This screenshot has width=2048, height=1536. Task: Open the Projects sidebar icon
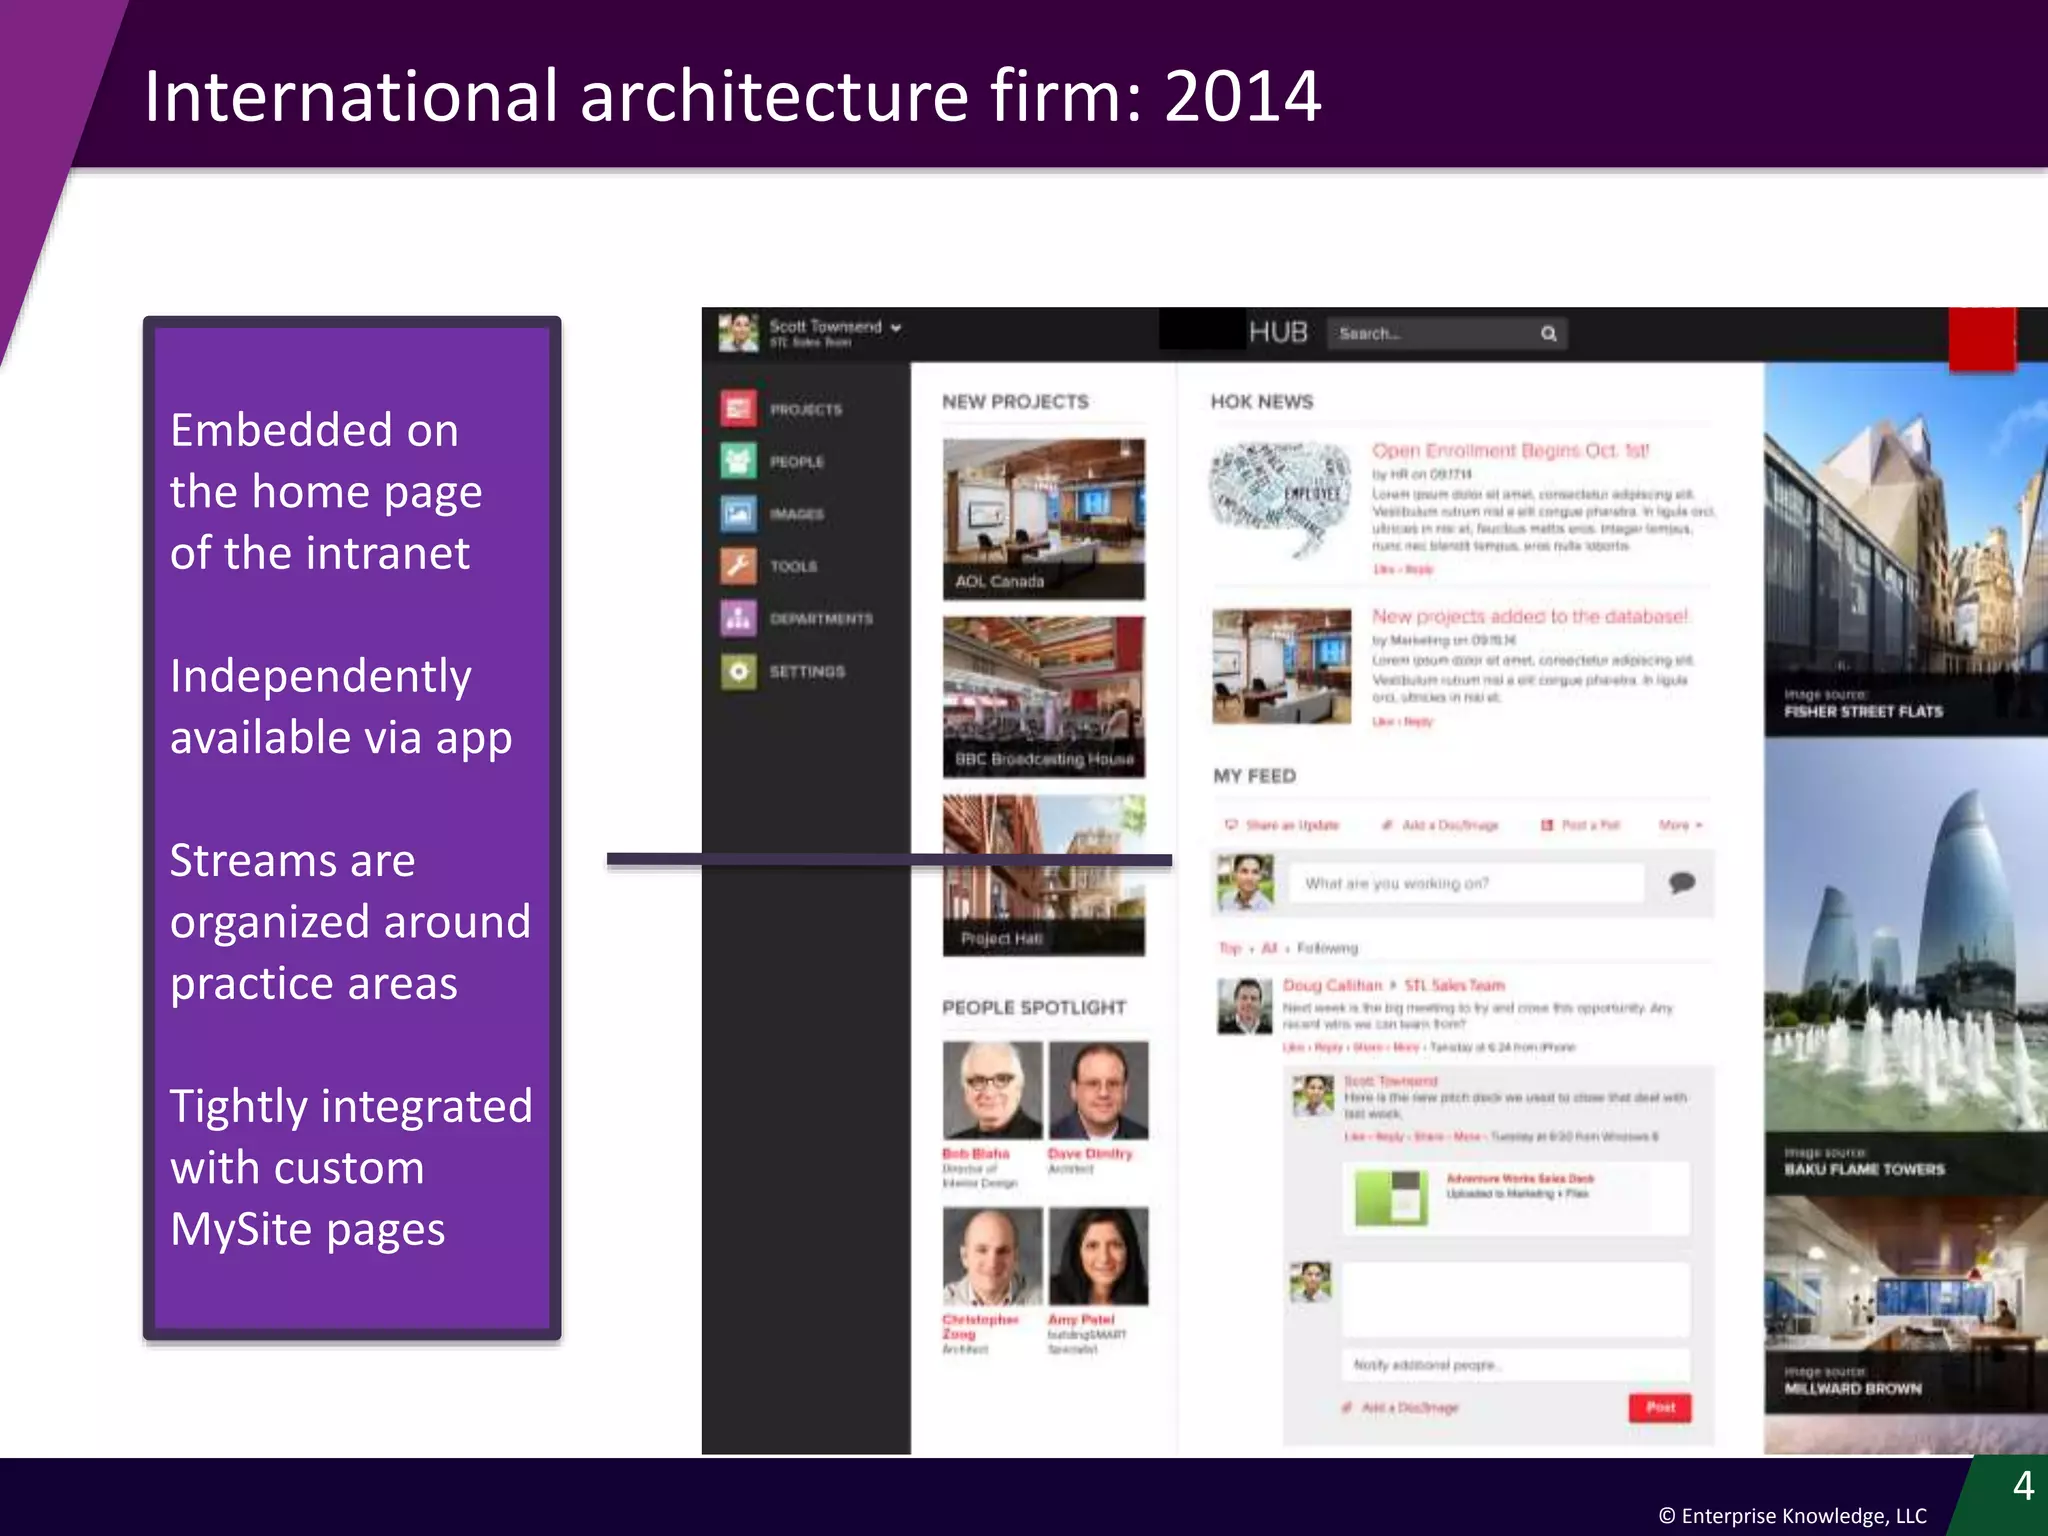pyautogui.click(x=739, y=409)
